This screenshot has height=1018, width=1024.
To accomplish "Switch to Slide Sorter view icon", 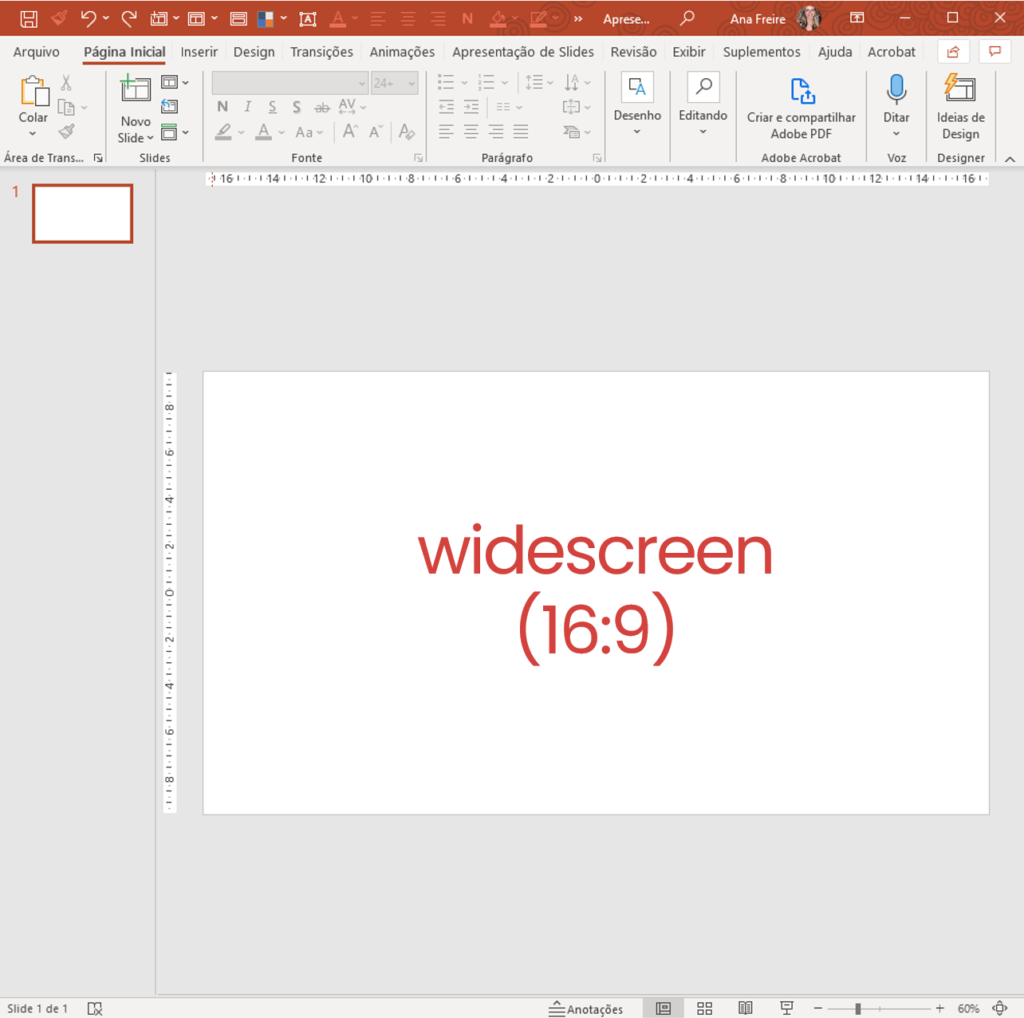I will point(704,1008).
